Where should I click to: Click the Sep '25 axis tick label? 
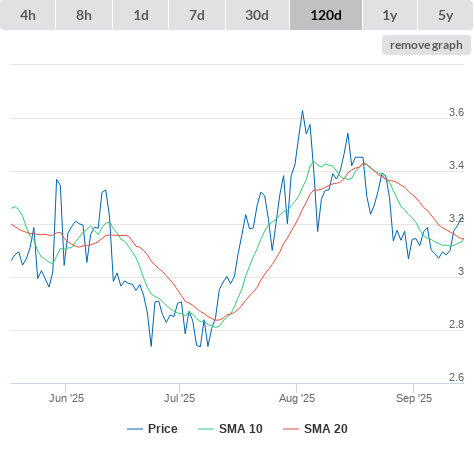(x=414, y=398)
